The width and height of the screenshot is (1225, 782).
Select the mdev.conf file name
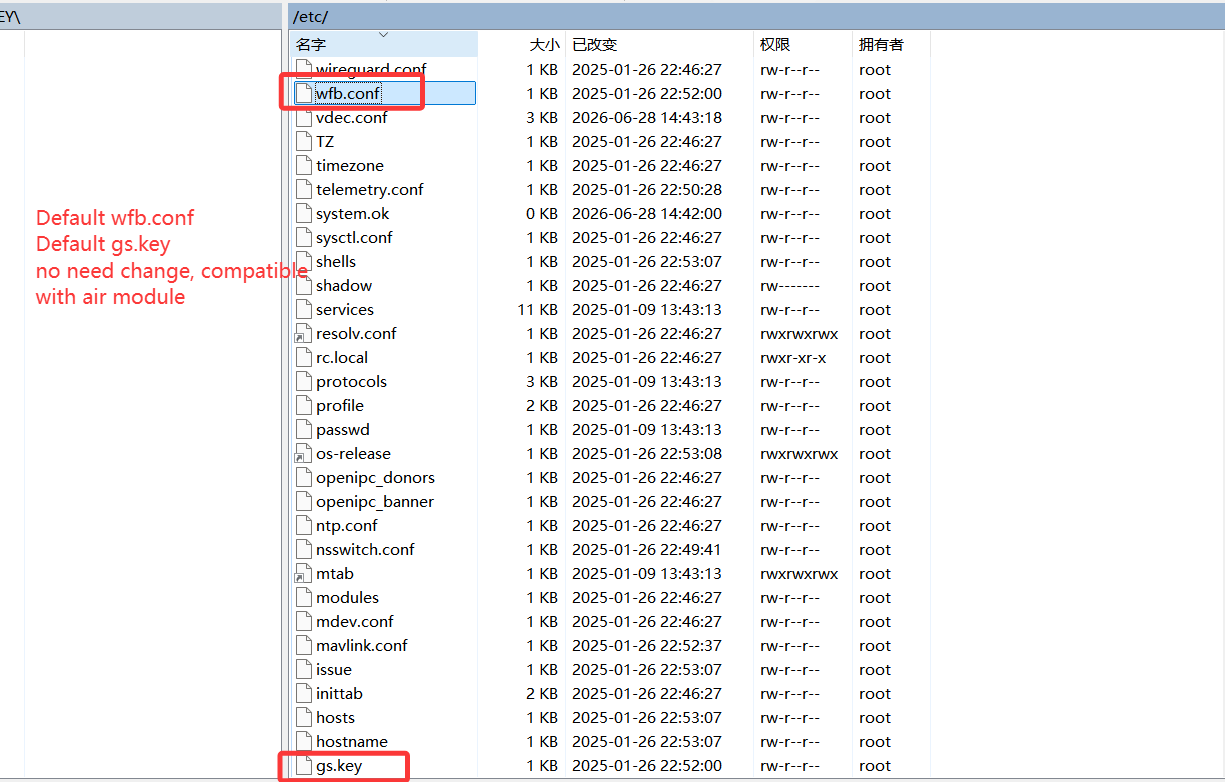[x=355, y=621]
